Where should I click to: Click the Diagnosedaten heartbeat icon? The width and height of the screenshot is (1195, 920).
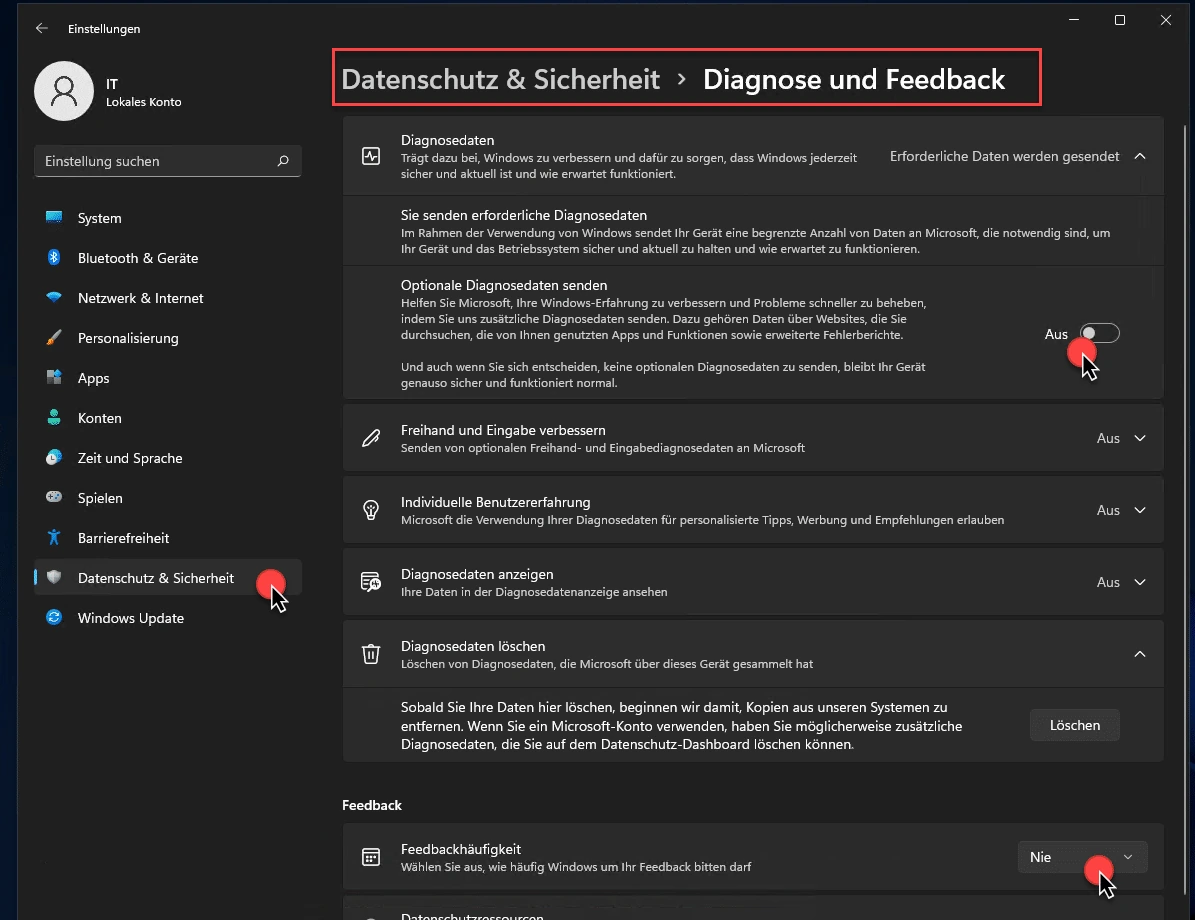click(371, 156)
